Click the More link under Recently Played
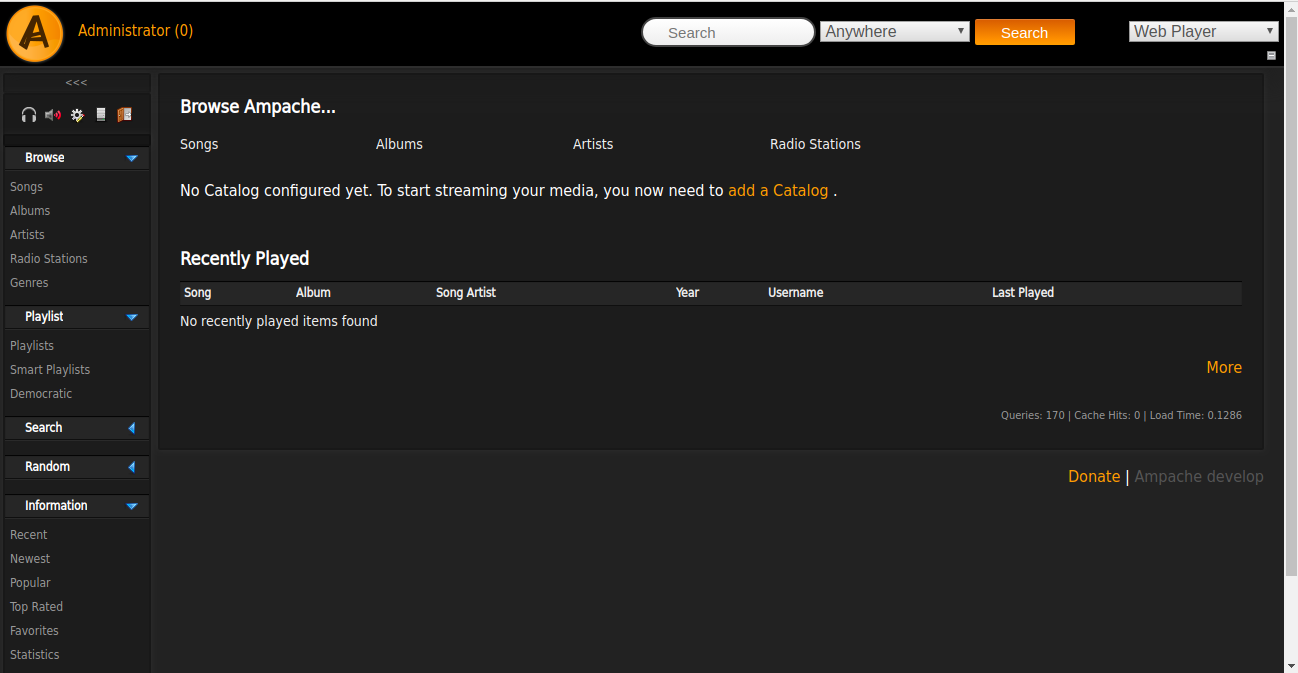 pos(1224,367)
